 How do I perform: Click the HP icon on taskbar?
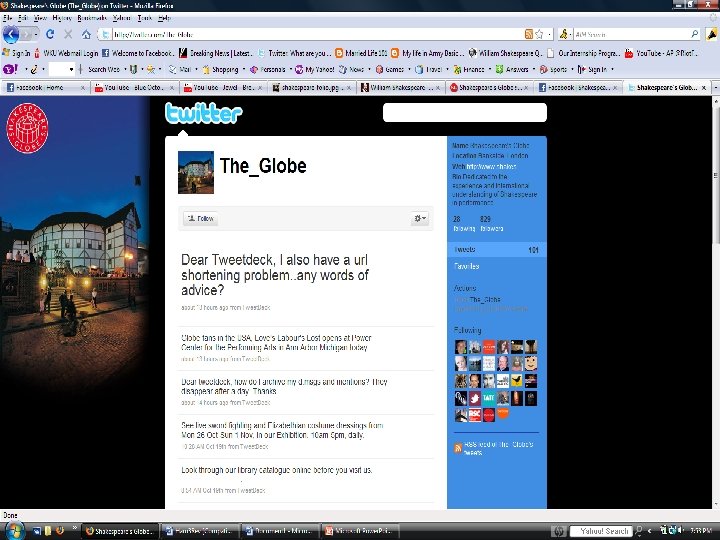click(559, 531)
